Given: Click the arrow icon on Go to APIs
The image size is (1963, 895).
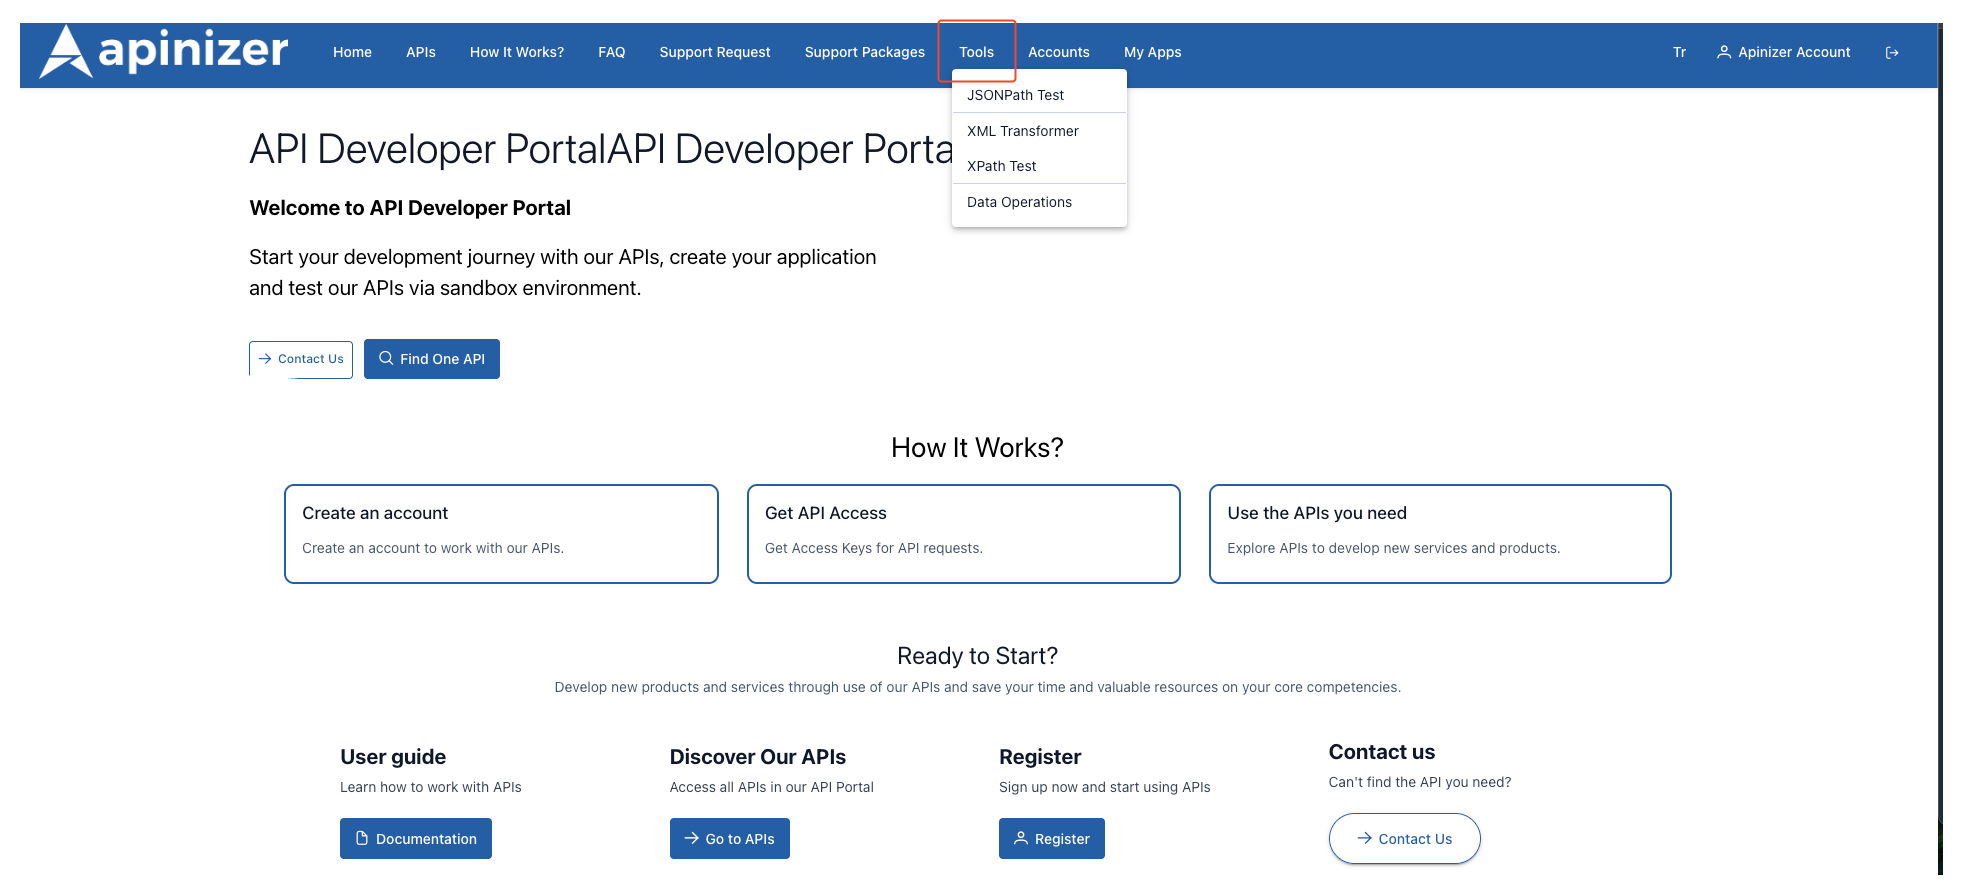Looking at the screenshot, I should 691,838.
